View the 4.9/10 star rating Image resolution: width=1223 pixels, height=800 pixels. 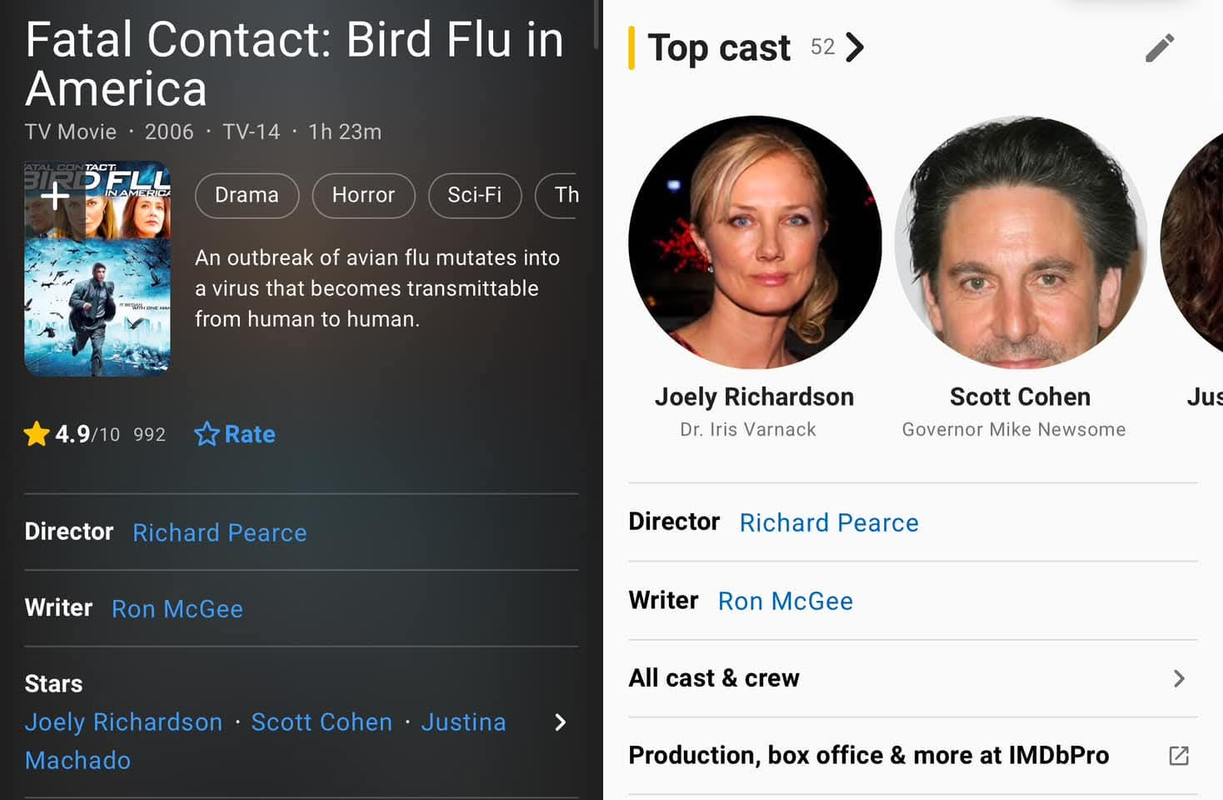click(72, 434)
